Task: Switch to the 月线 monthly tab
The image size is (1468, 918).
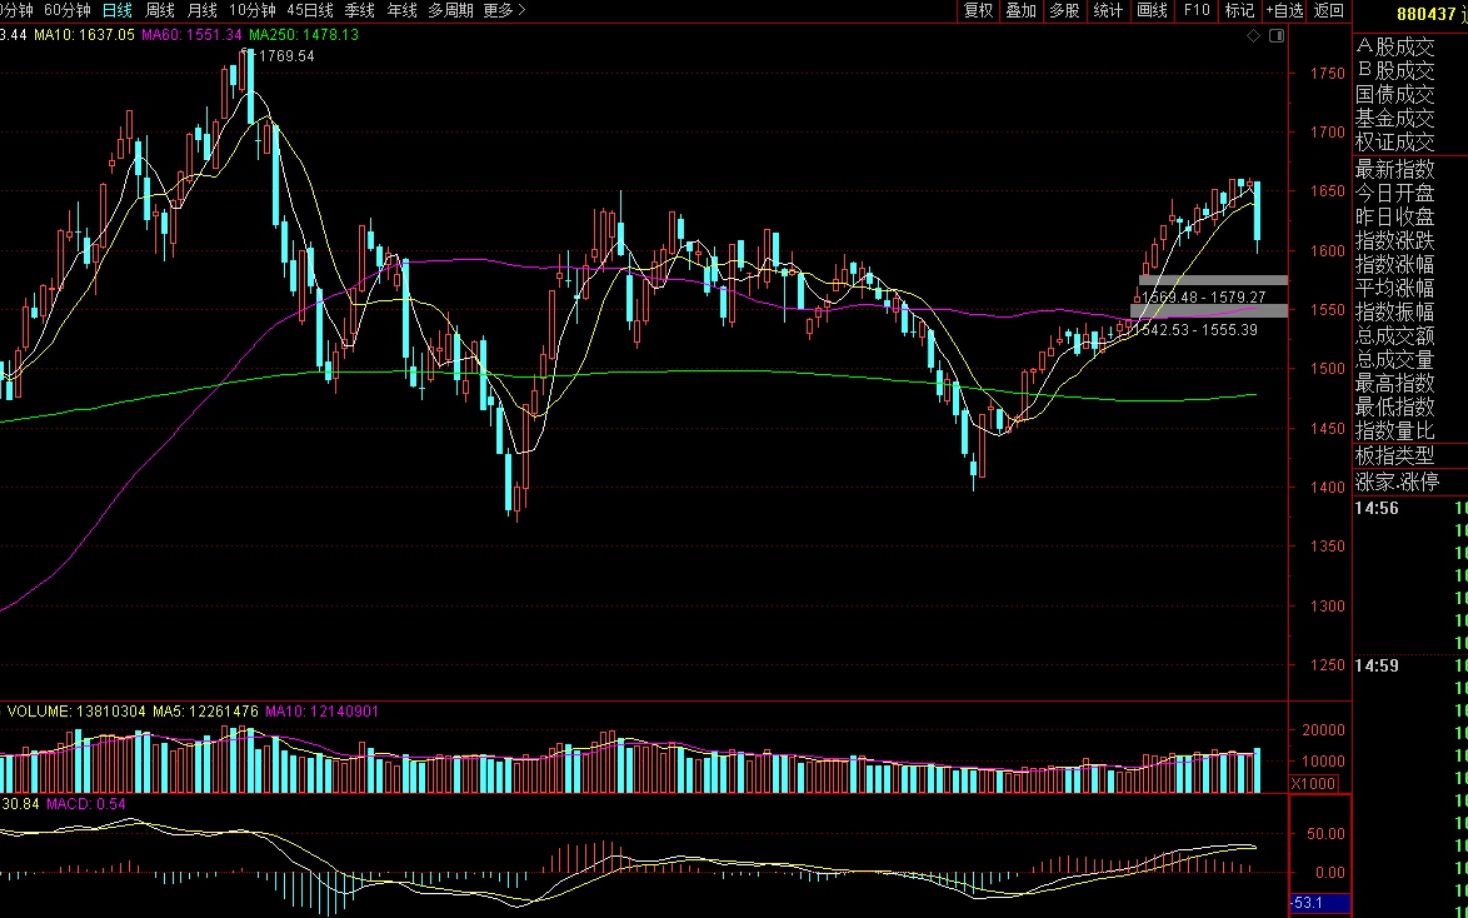Action: pyautogui.click(x=202, y=10)
